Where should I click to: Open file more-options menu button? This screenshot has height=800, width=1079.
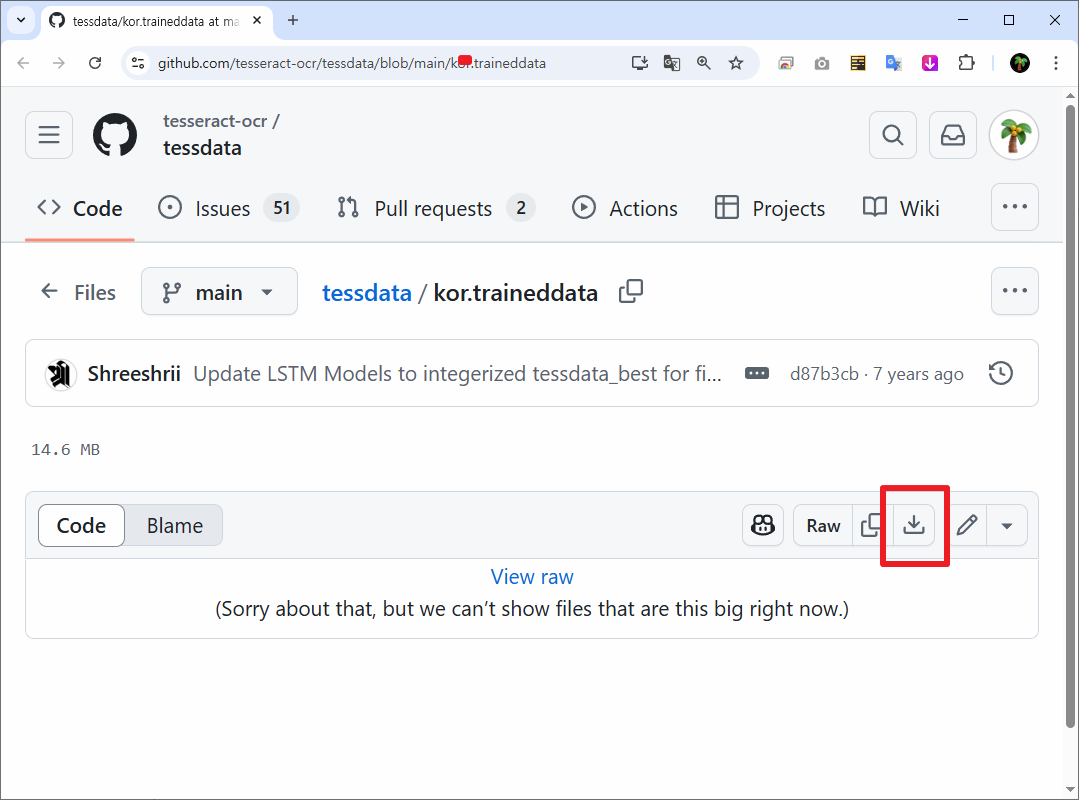(x=1014, y=291)
